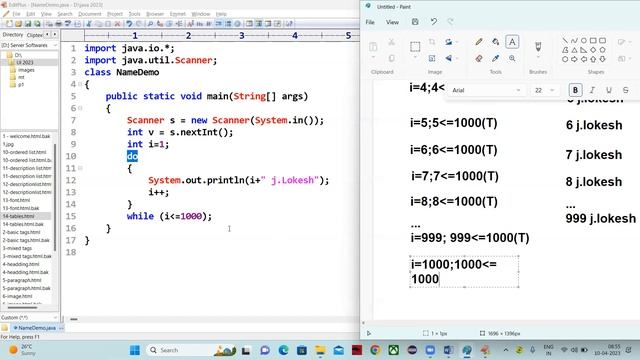
Task: Select the Eraser tool in Paint
Action: tap(479, 58)
